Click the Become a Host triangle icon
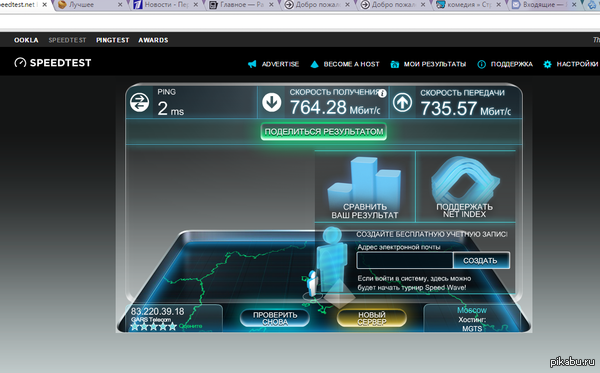 (x=314, y=64)
